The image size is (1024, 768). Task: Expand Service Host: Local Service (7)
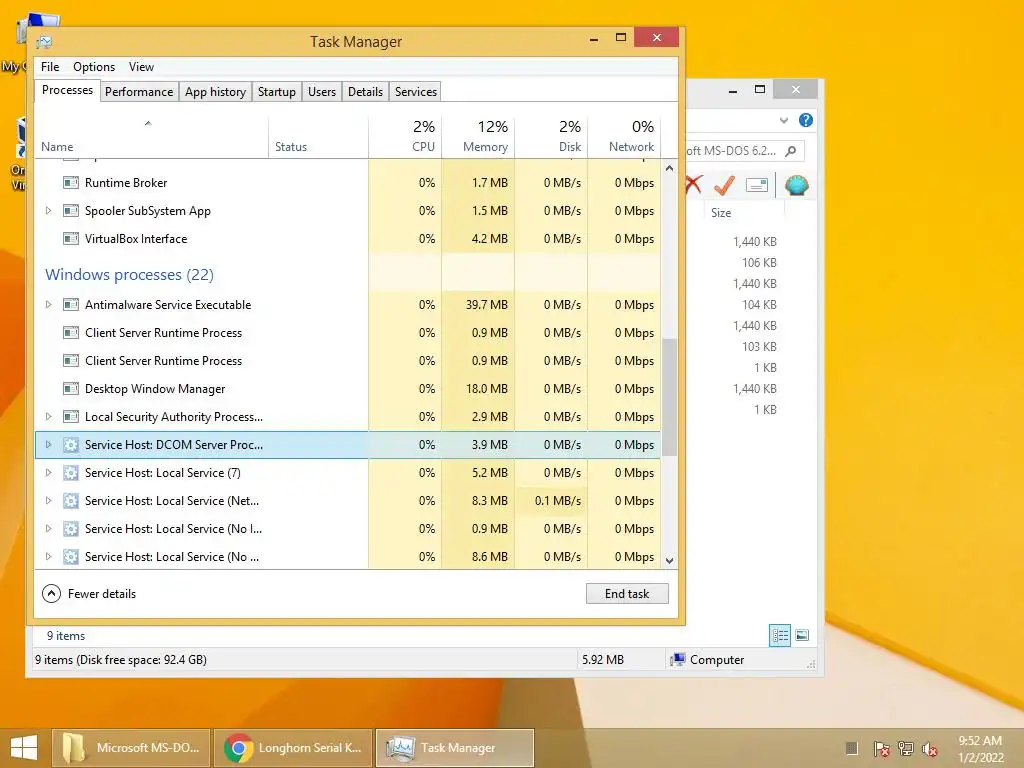(48, 473)
